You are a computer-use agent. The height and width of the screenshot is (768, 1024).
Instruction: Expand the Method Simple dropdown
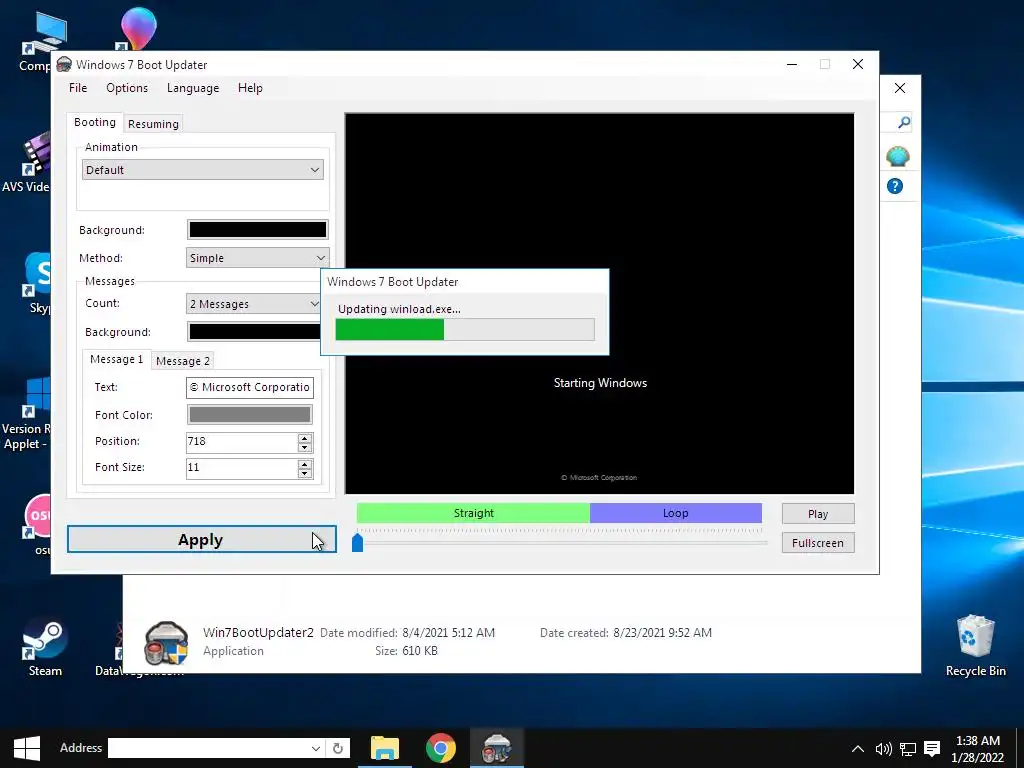pyautogui.click(x=257, y=258)
